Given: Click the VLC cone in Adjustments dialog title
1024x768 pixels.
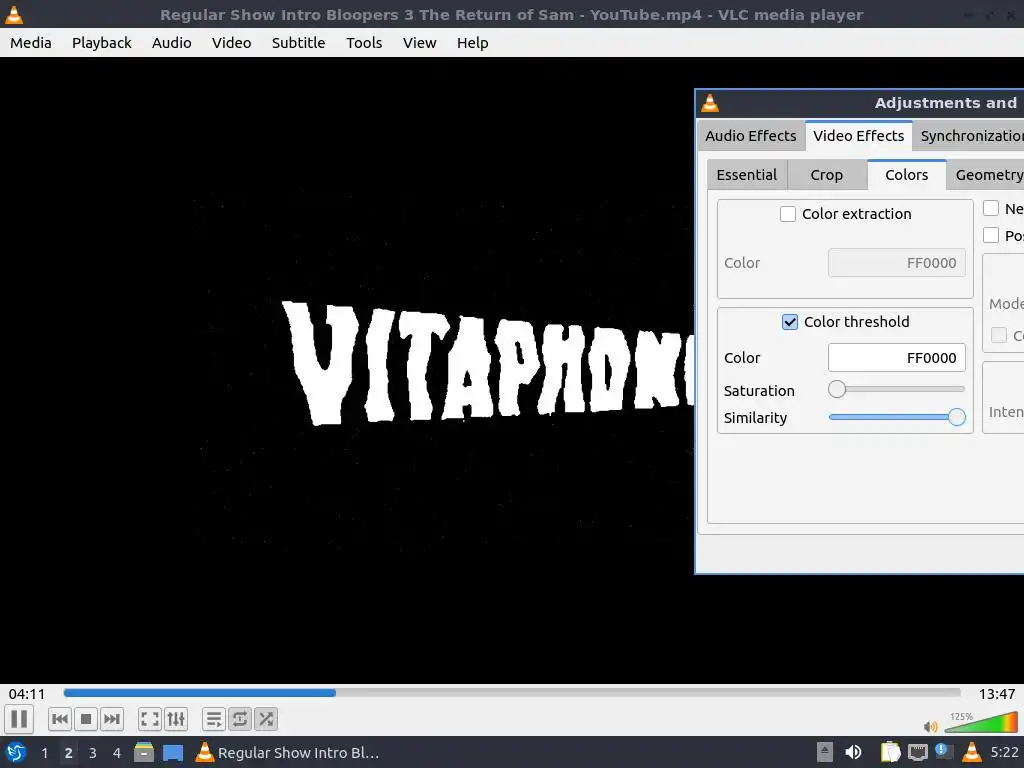Looking at the screenshot, I should [711, 103].
